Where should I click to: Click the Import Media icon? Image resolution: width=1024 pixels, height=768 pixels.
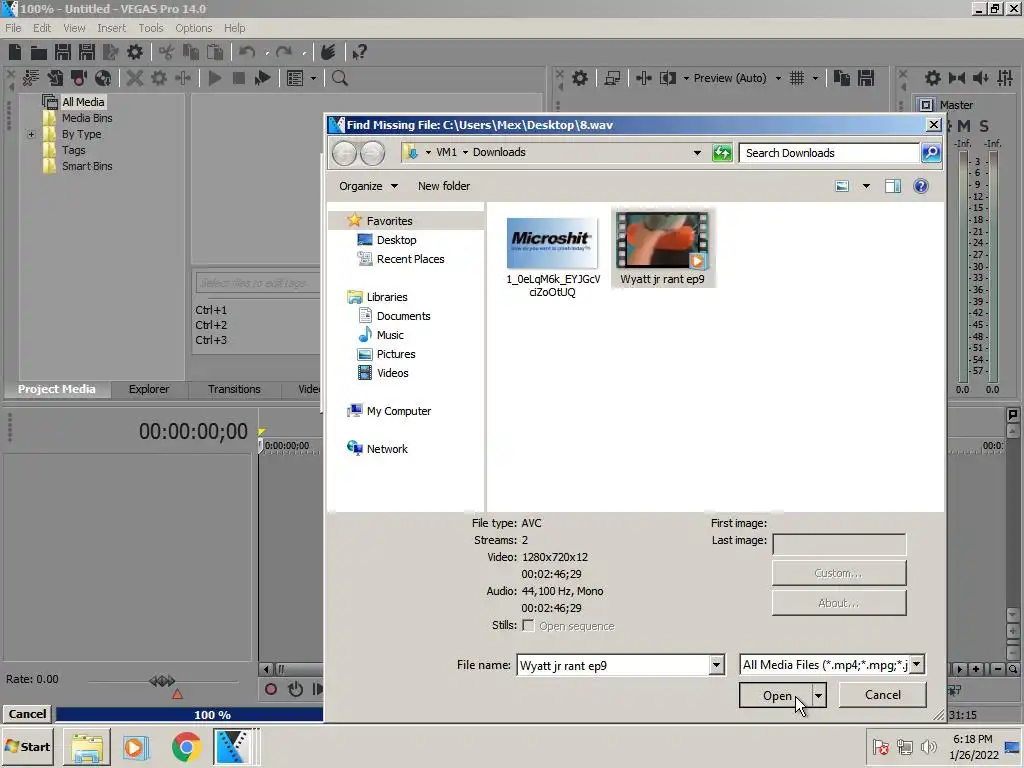(x=55, y=78)
